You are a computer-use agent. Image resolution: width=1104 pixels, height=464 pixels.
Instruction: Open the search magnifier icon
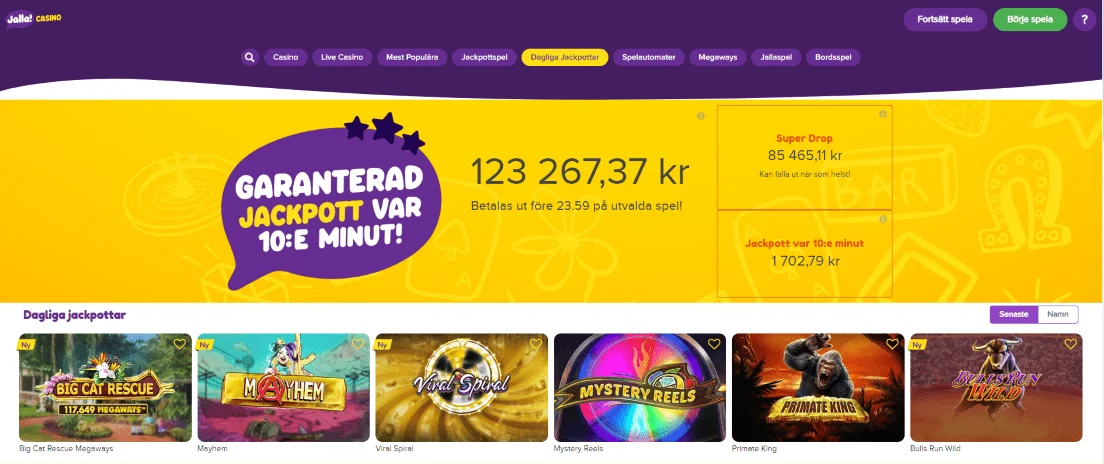pos(250,58)
